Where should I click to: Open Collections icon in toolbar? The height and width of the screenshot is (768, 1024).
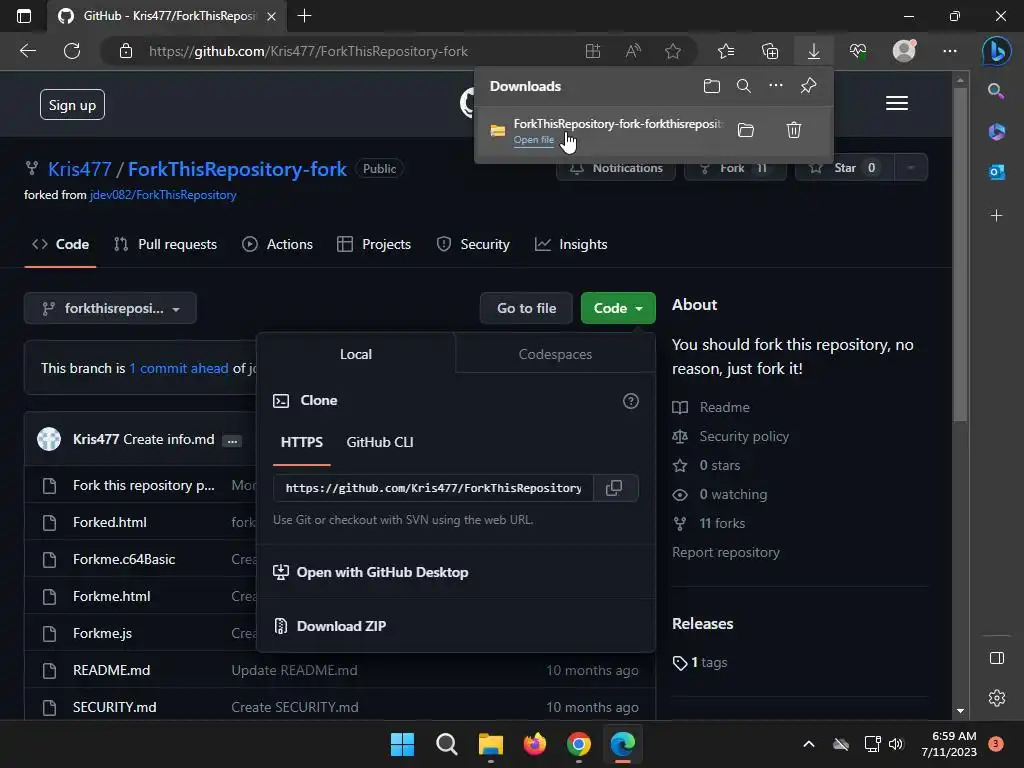(x=770, y=51)
